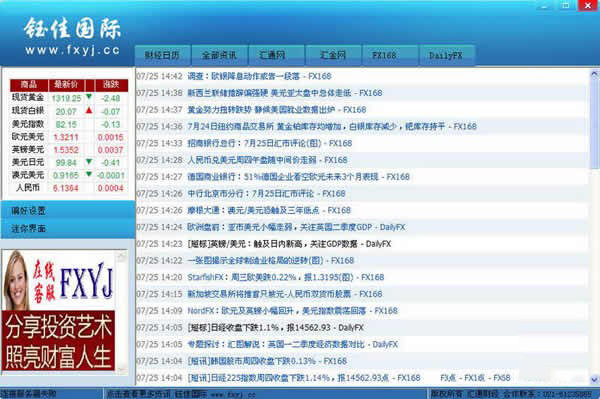Click the down arrow next to 美元日元
Screen dimensions: 600x399
pos(89,162)
